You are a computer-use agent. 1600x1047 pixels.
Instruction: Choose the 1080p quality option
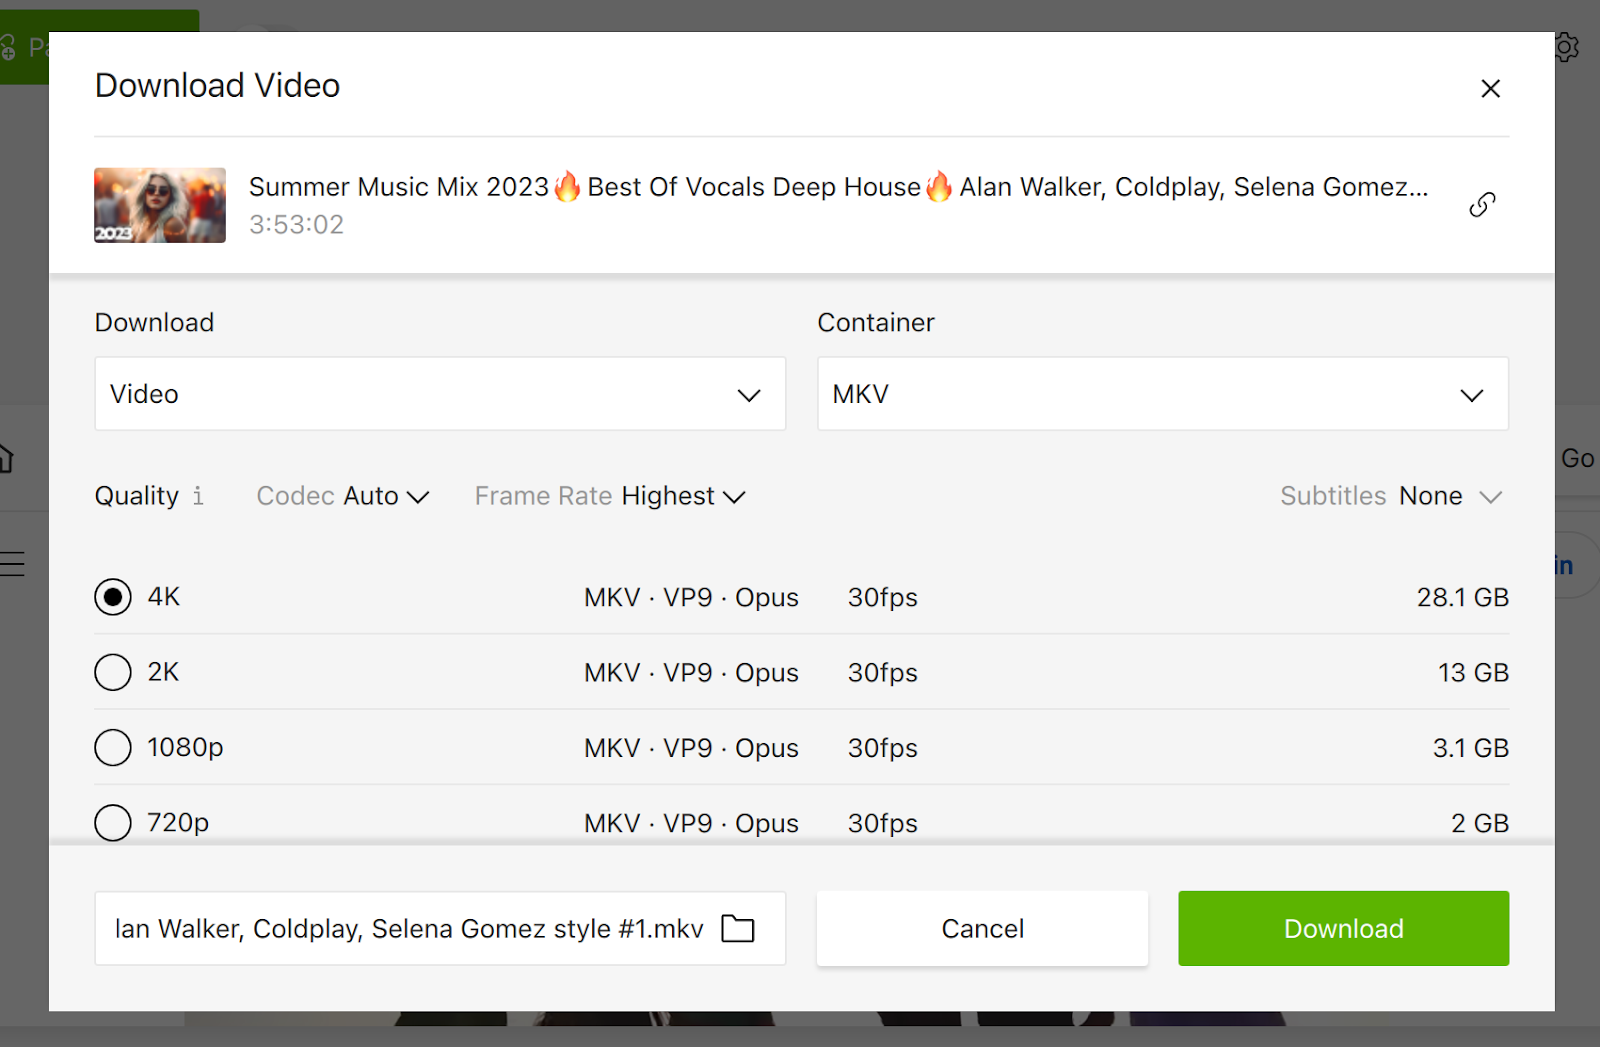[x=113, y=747]
